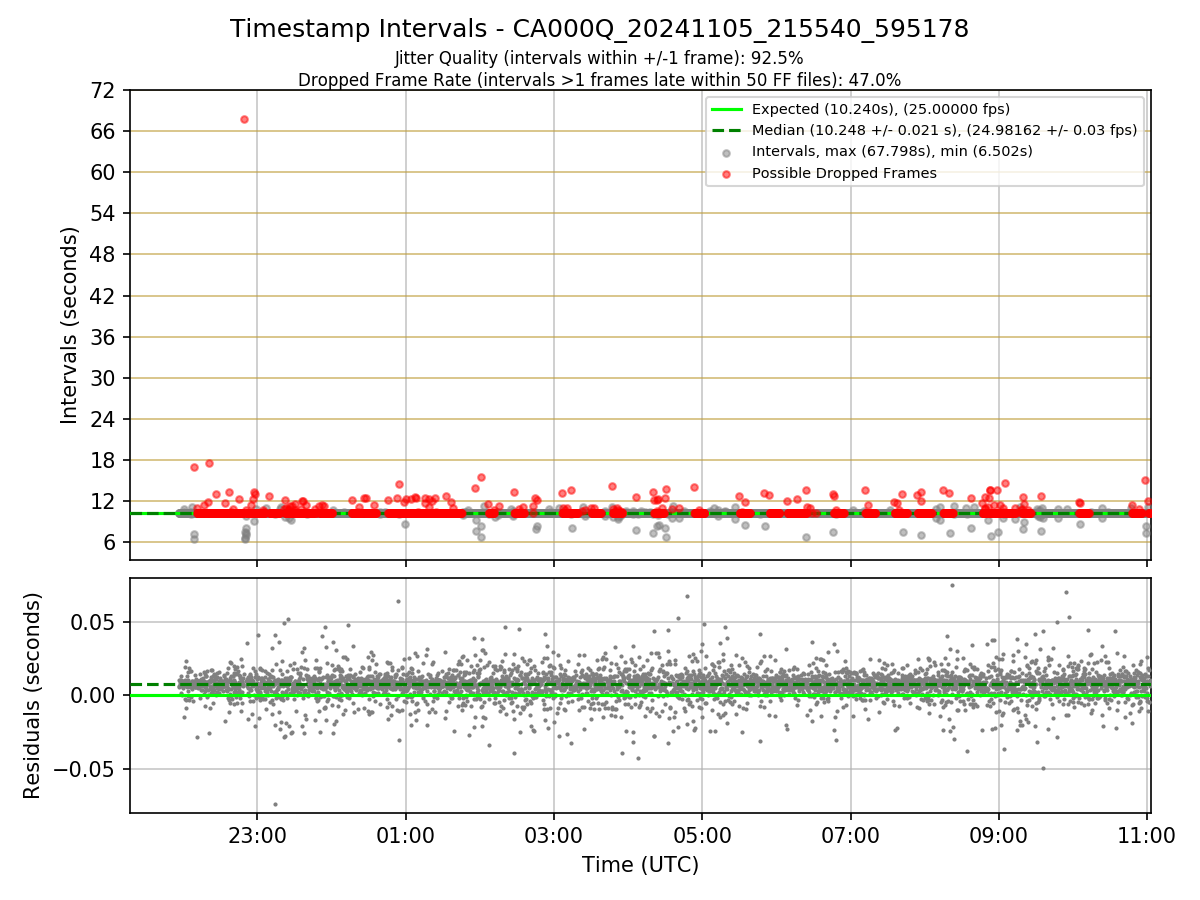
Task: Click the legend entry beginning 'Median (10.248 +/- 0.021 s)'
Action: point(944,130)
